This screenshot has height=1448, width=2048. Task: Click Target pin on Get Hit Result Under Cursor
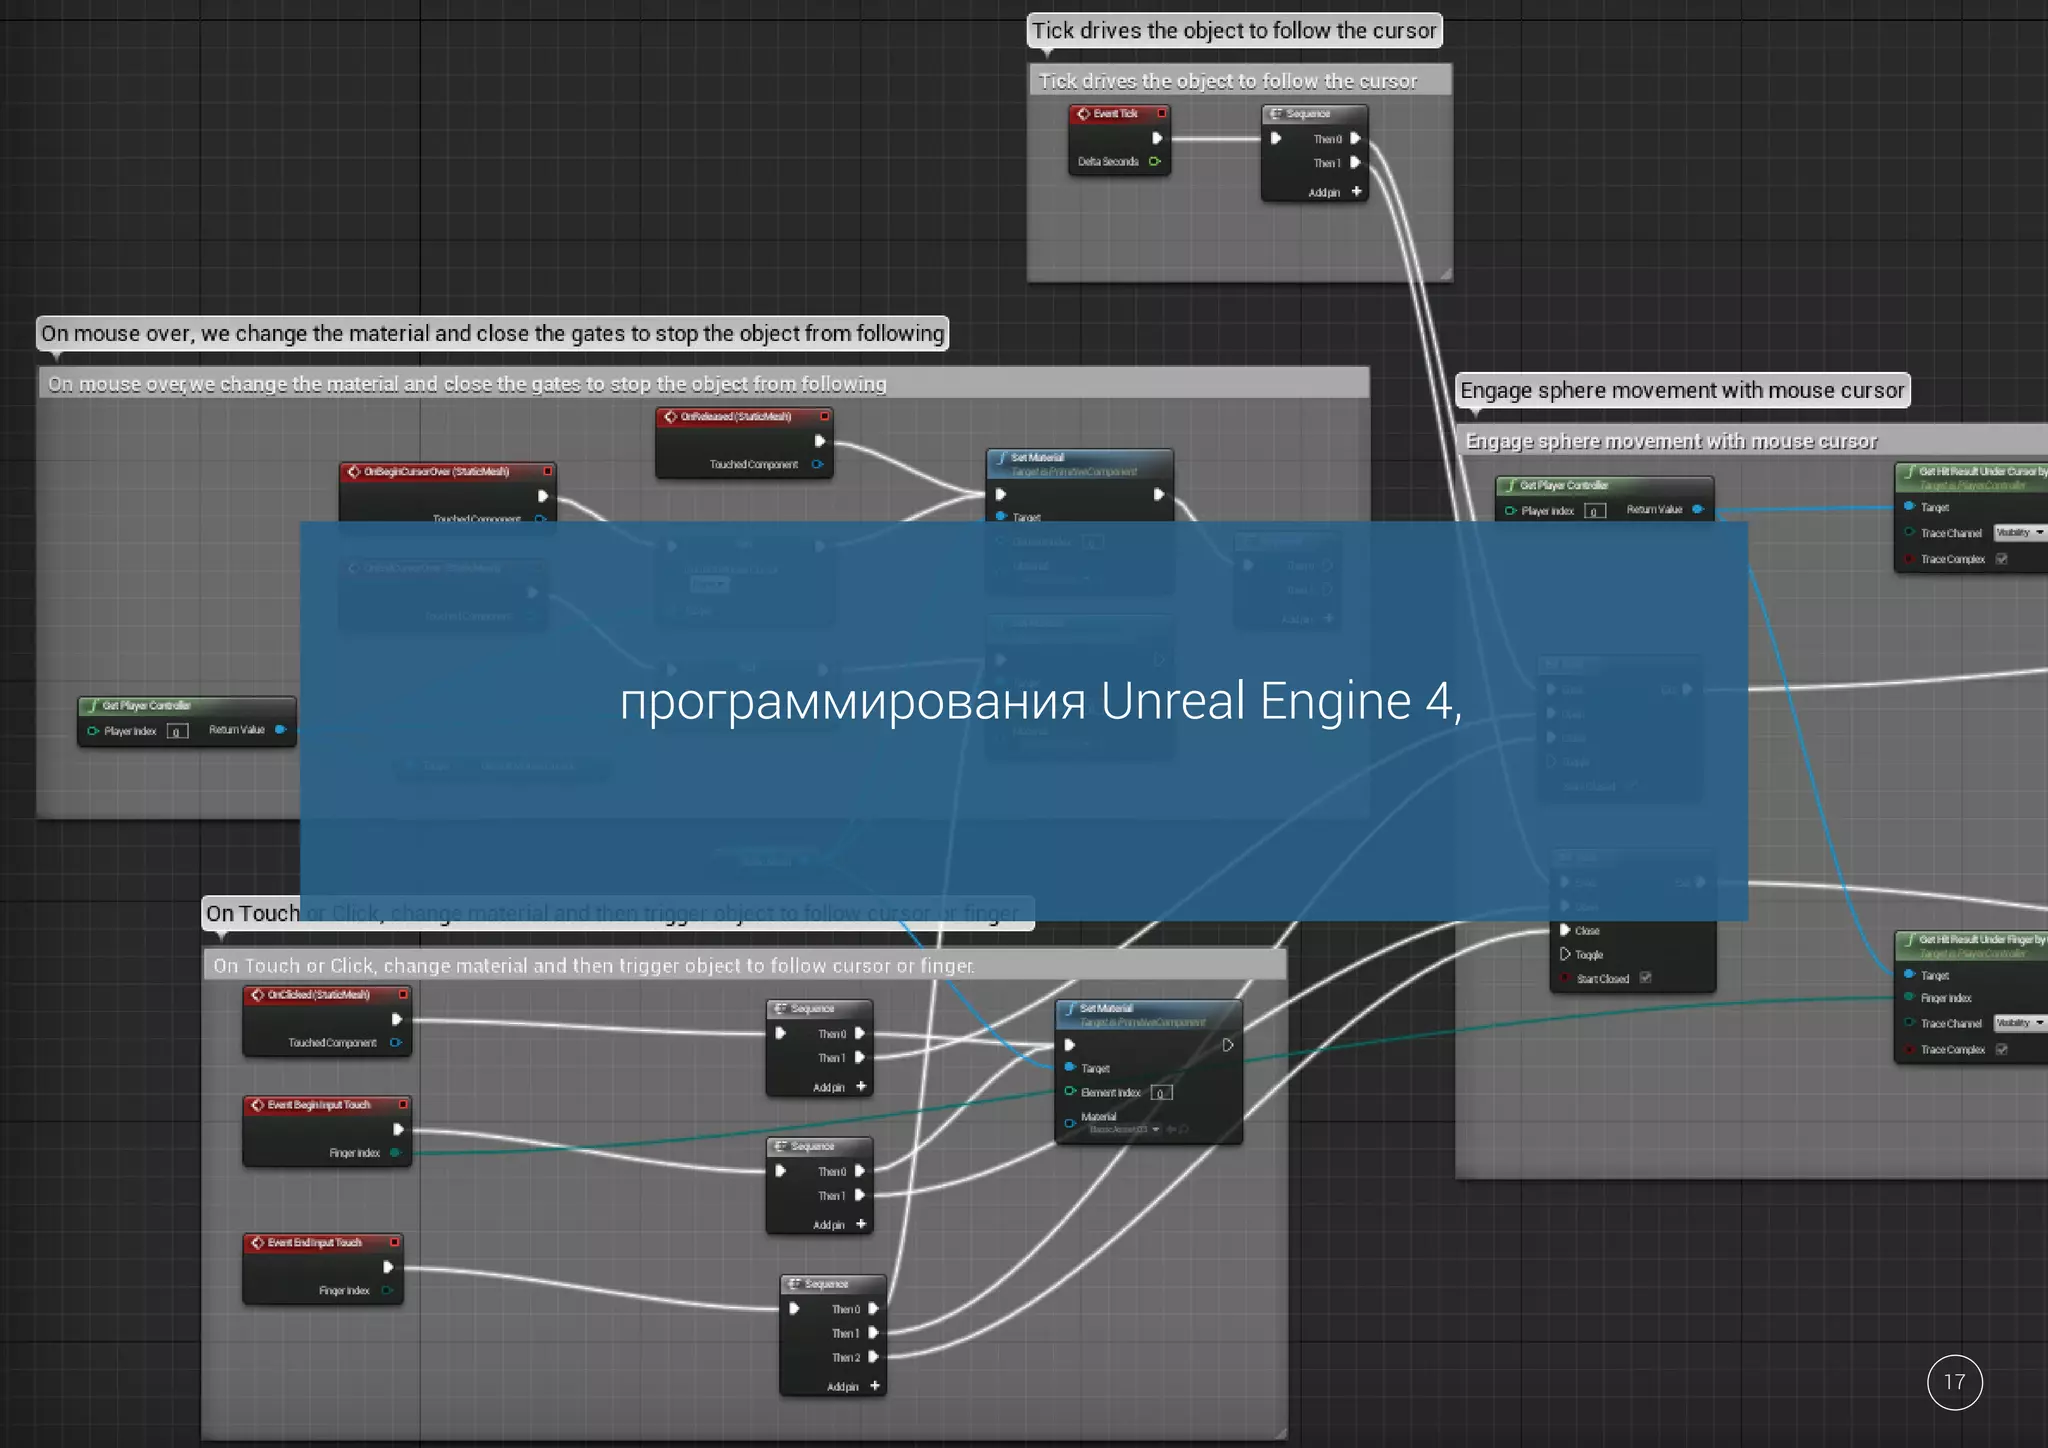point(1909,506)
